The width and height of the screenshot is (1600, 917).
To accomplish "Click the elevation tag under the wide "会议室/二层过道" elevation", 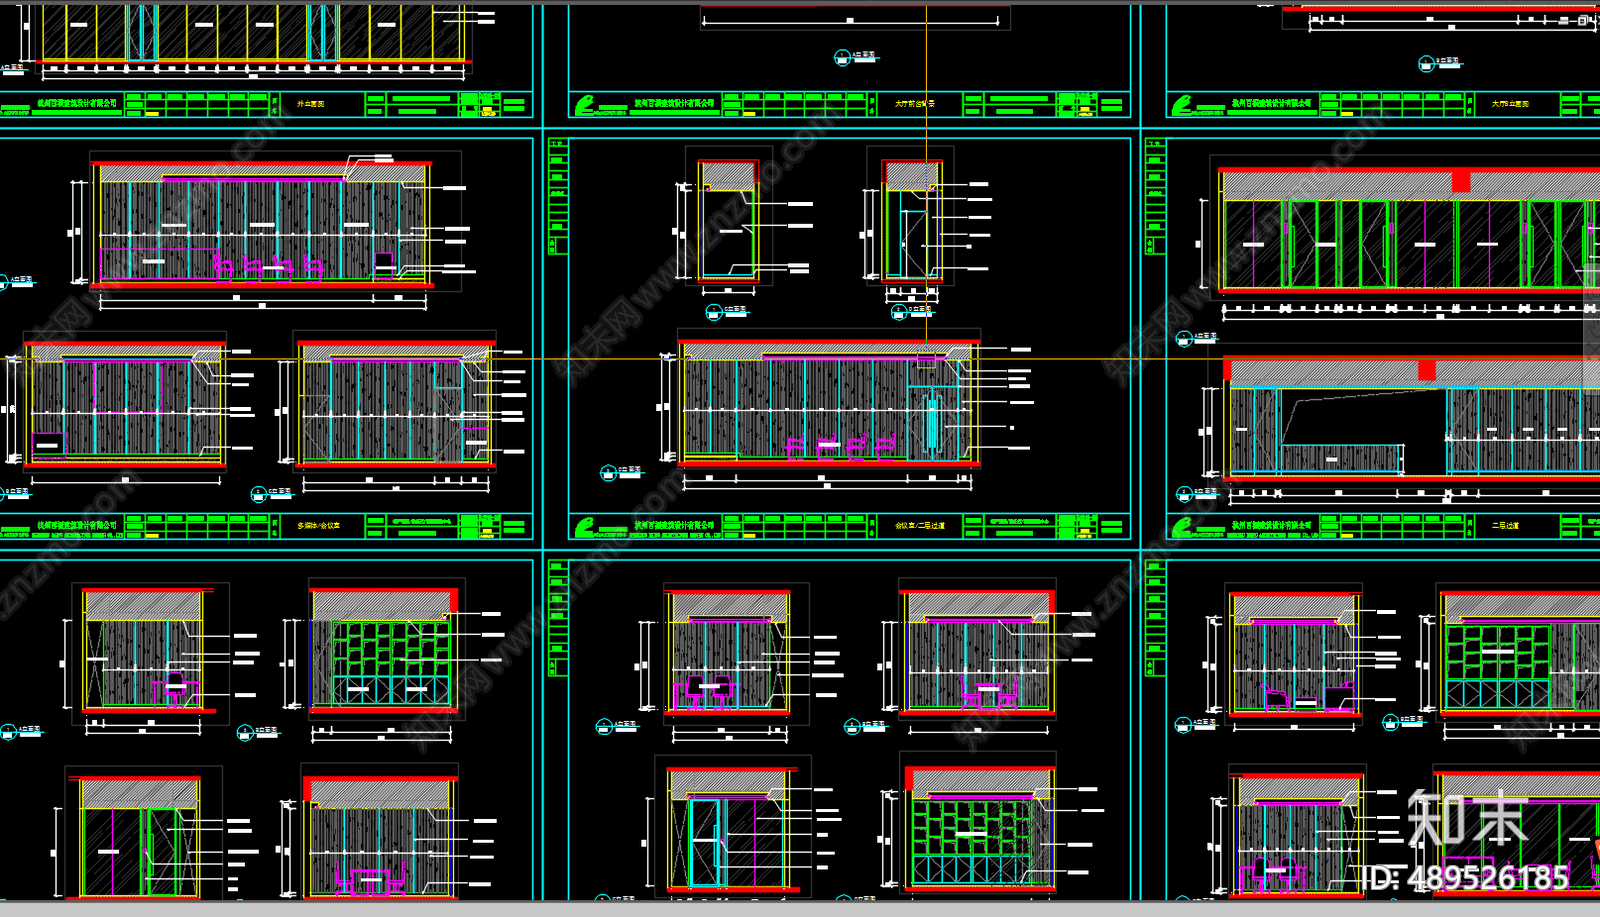I will (x=620, y=471).
